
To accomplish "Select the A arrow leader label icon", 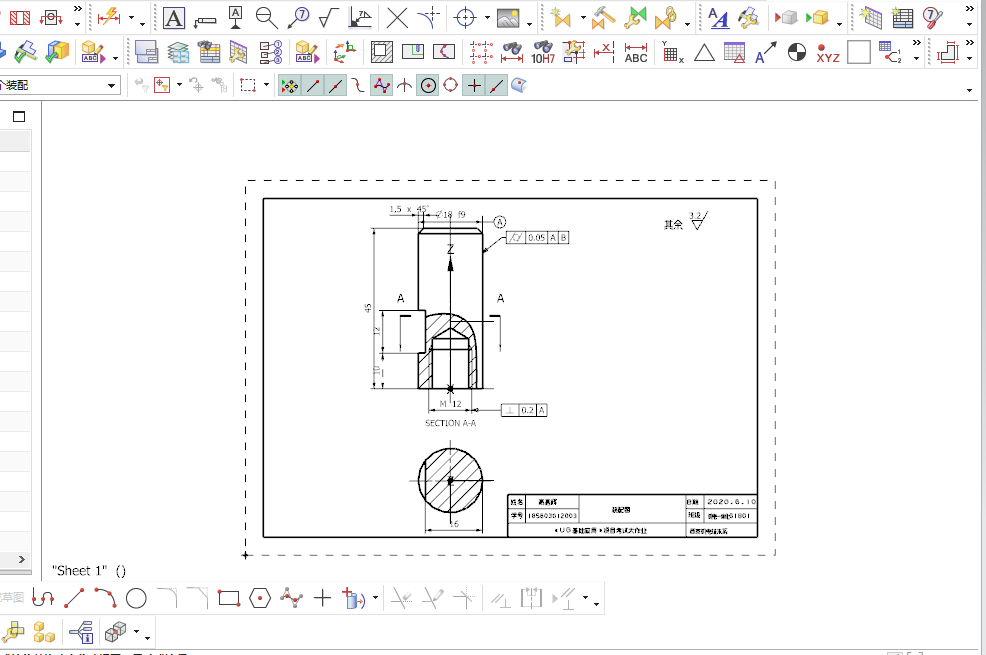I will pos(765,52).
